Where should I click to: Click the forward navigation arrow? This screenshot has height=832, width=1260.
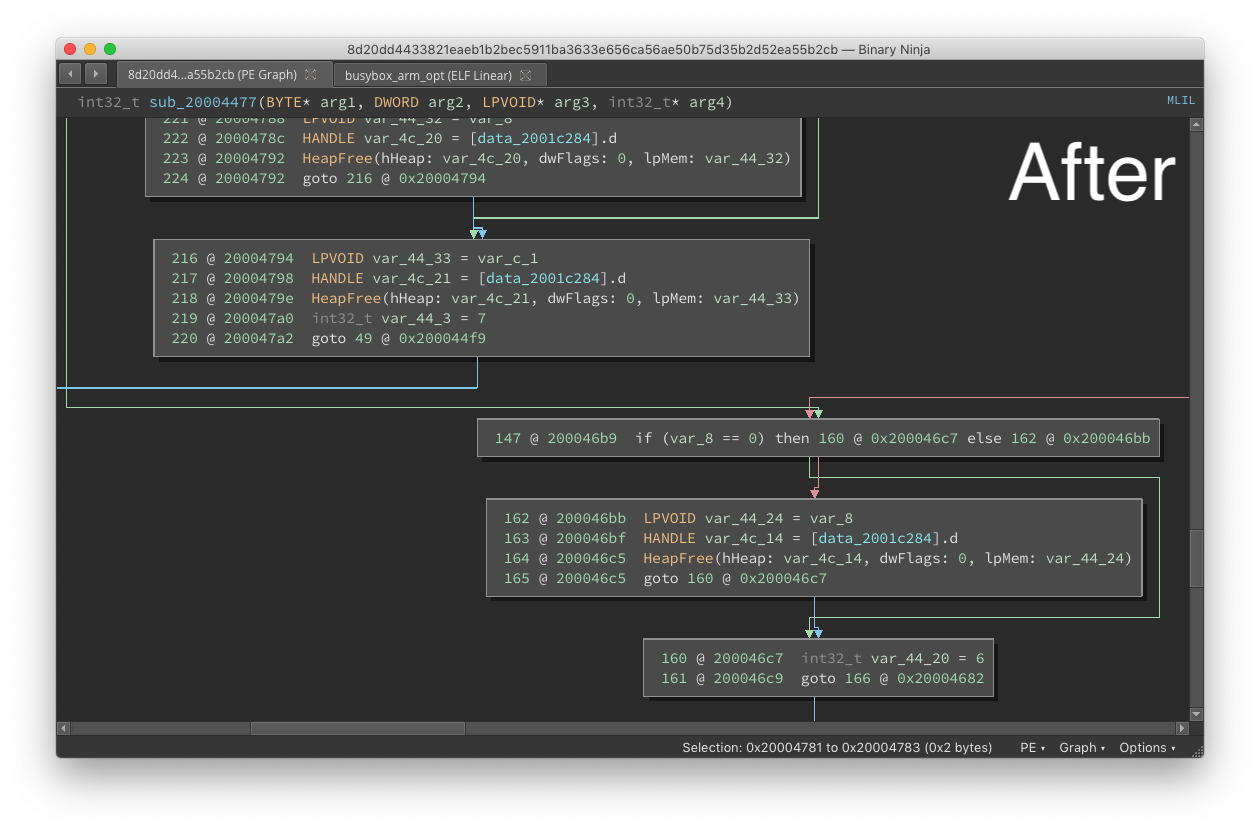(96, 74)
